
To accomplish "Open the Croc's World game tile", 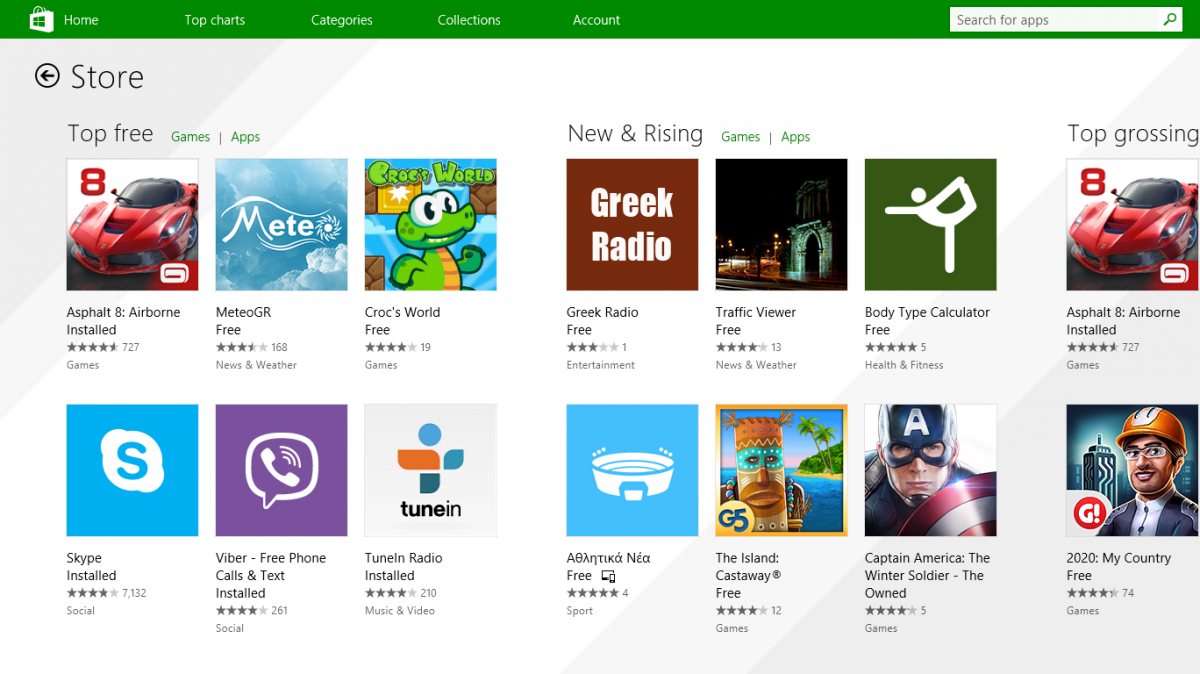I will (x=431, y=225).
